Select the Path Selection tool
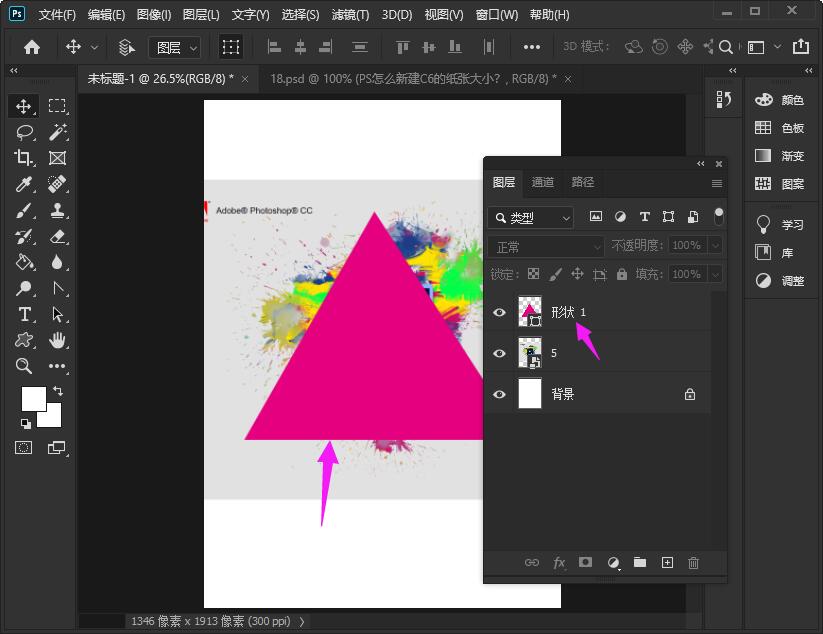 point(57,314)
